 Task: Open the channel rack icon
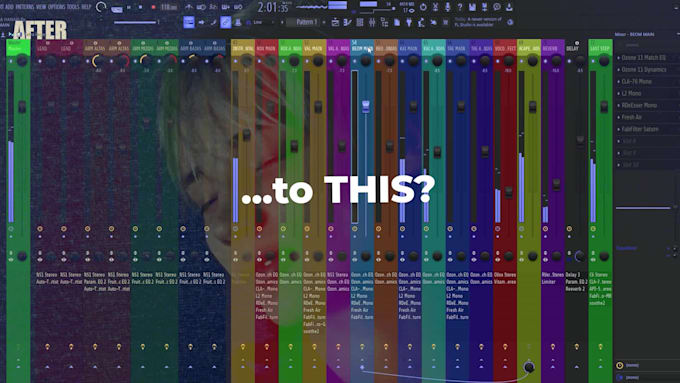[360, 22]
